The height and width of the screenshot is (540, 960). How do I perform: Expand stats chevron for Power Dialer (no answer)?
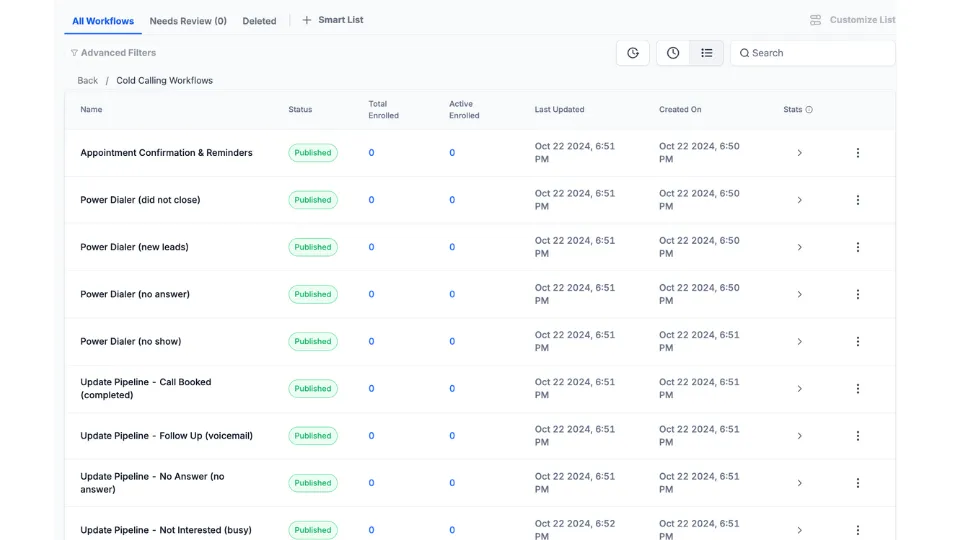click(x=800, y=294)
